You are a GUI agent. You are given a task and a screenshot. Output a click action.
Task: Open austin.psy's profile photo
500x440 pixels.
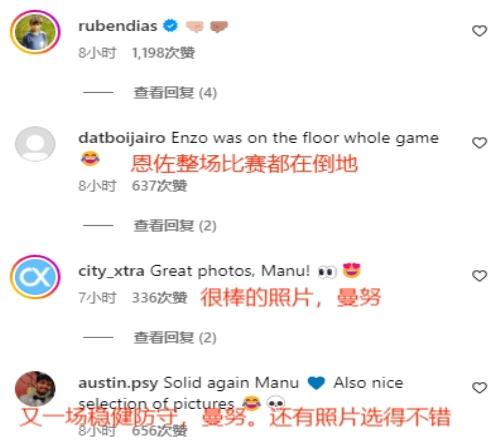(35, 389)
